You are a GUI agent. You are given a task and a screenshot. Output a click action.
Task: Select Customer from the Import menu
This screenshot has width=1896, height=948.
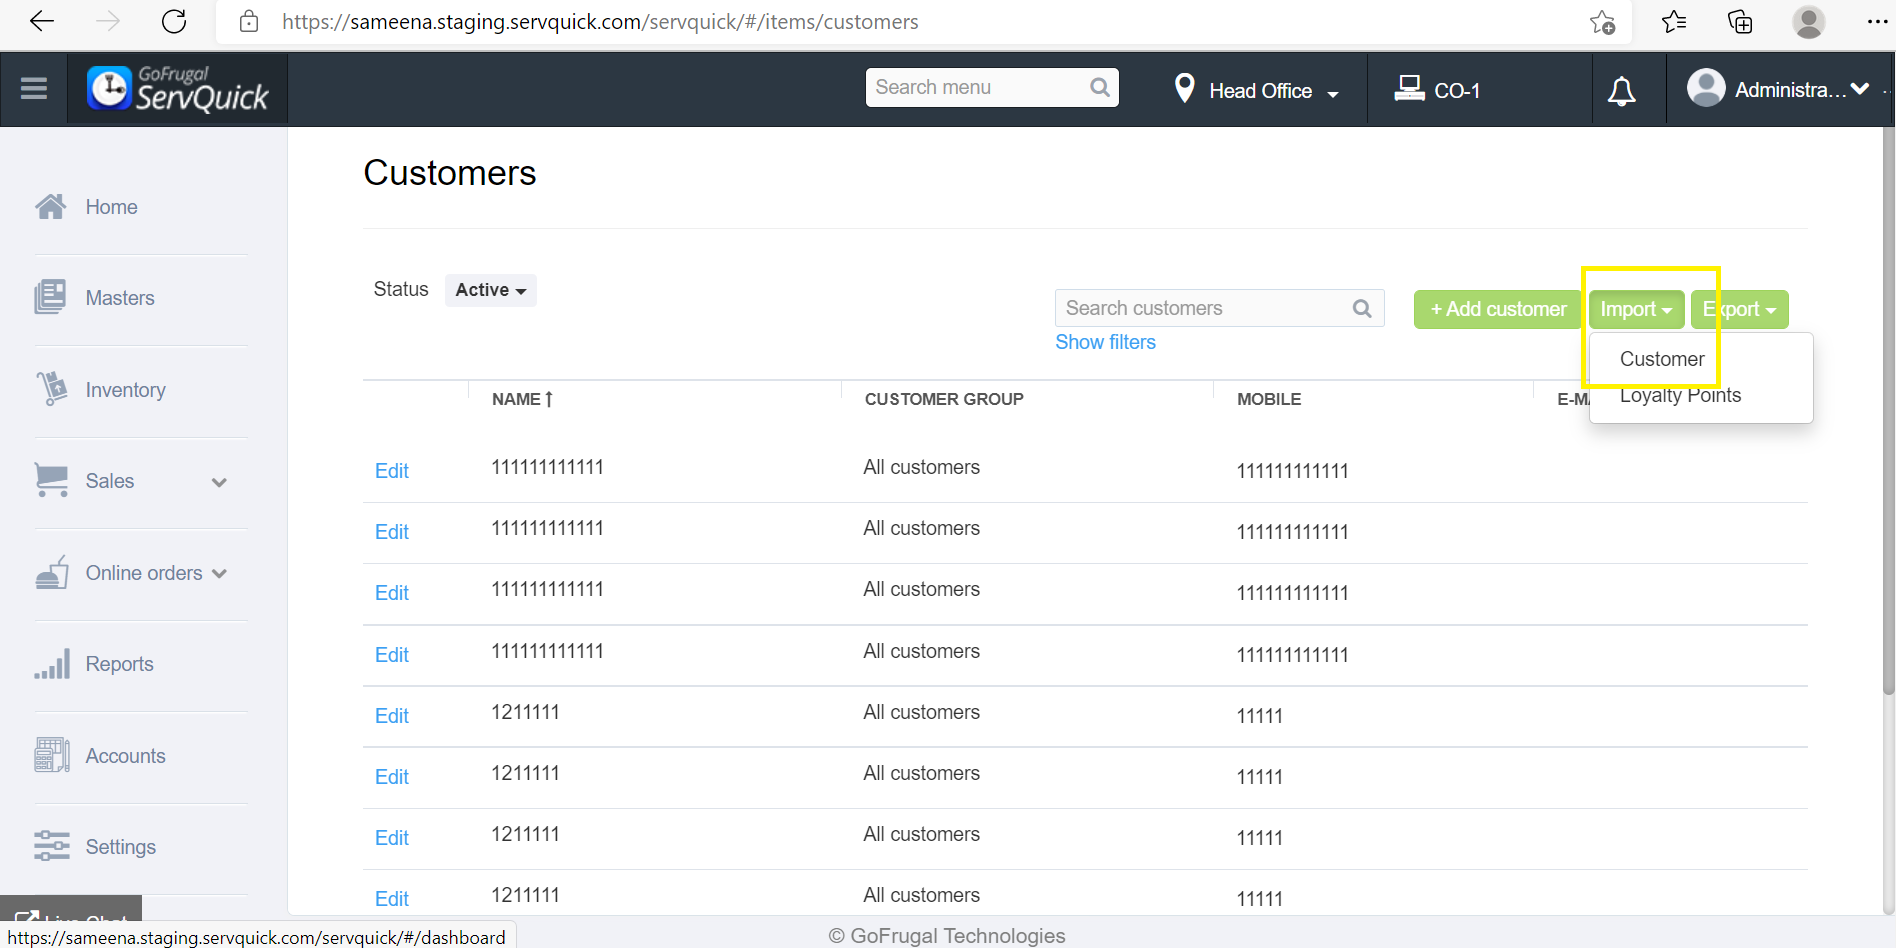click(1662, 359)
